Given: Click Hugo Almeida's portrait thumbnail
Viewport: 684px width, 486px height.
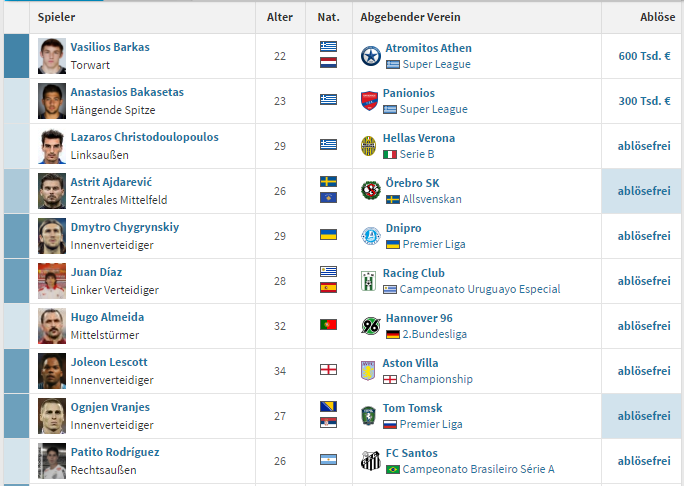Looking at the screenshot, I should [52, 326].
